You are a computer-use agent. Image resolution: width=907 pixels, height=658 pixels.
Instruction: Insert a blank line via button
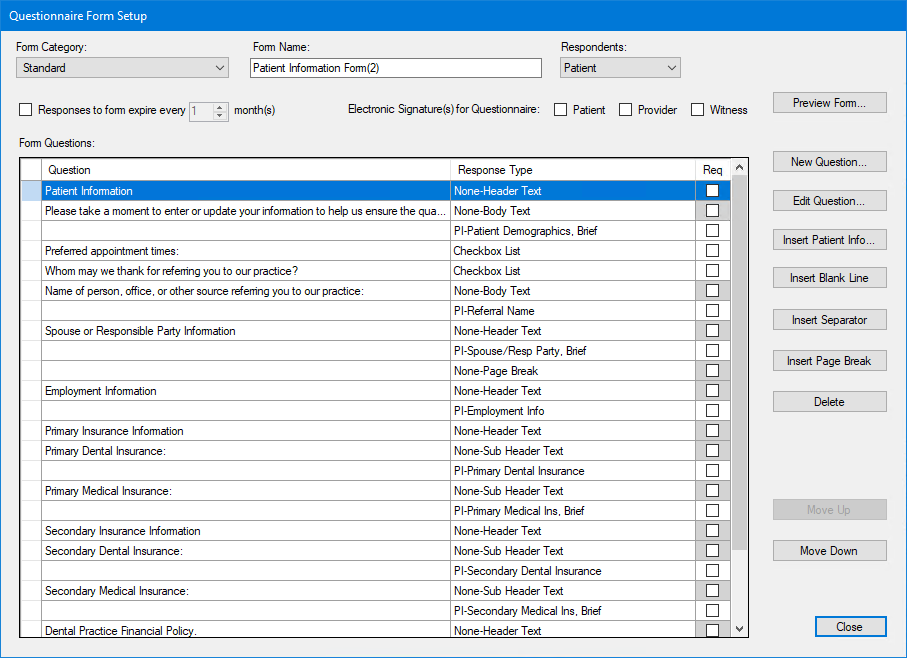(829, 278)
